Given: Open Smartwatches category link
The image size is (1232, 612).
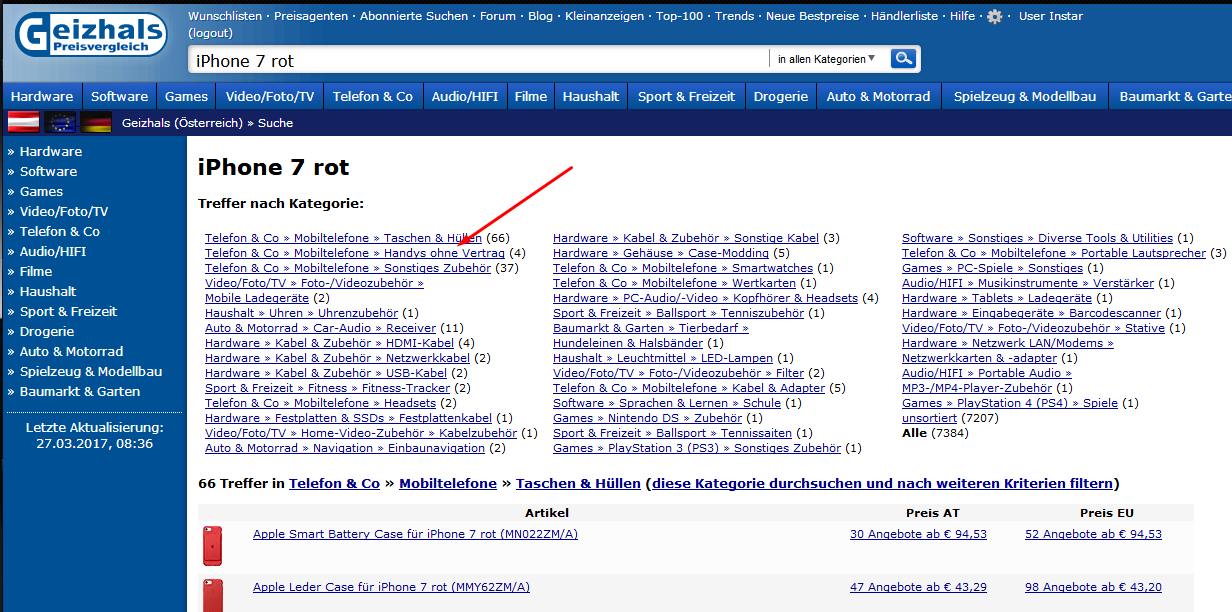Looking at the screenshot, I should (x=683, y=268).
